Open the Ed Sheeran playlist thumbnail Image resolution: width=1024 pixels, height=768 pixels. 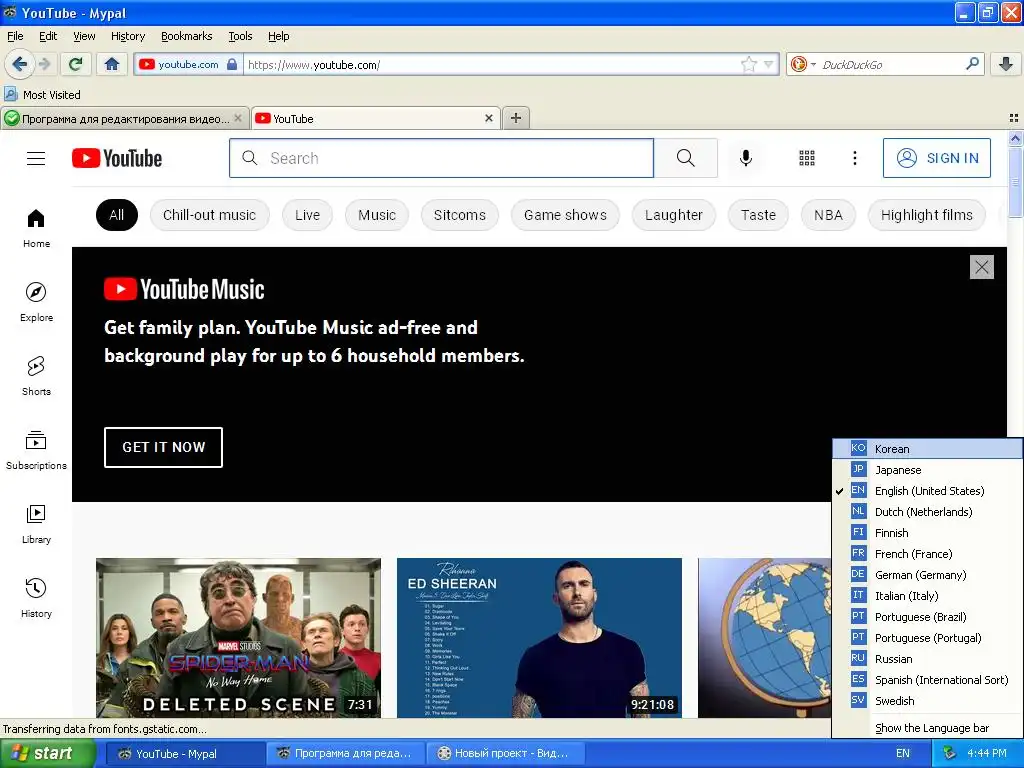click(x=539, y=638)
